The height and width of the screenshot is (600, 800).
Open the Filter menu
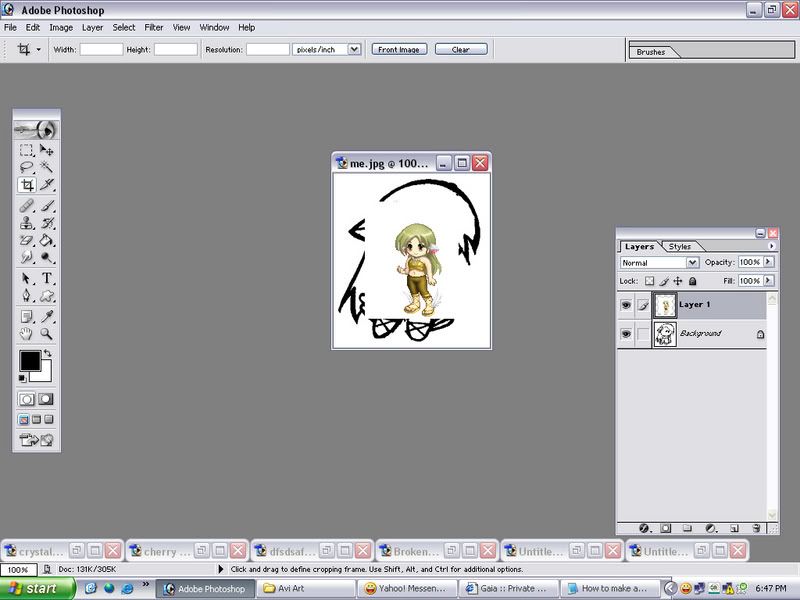point(154,28)
